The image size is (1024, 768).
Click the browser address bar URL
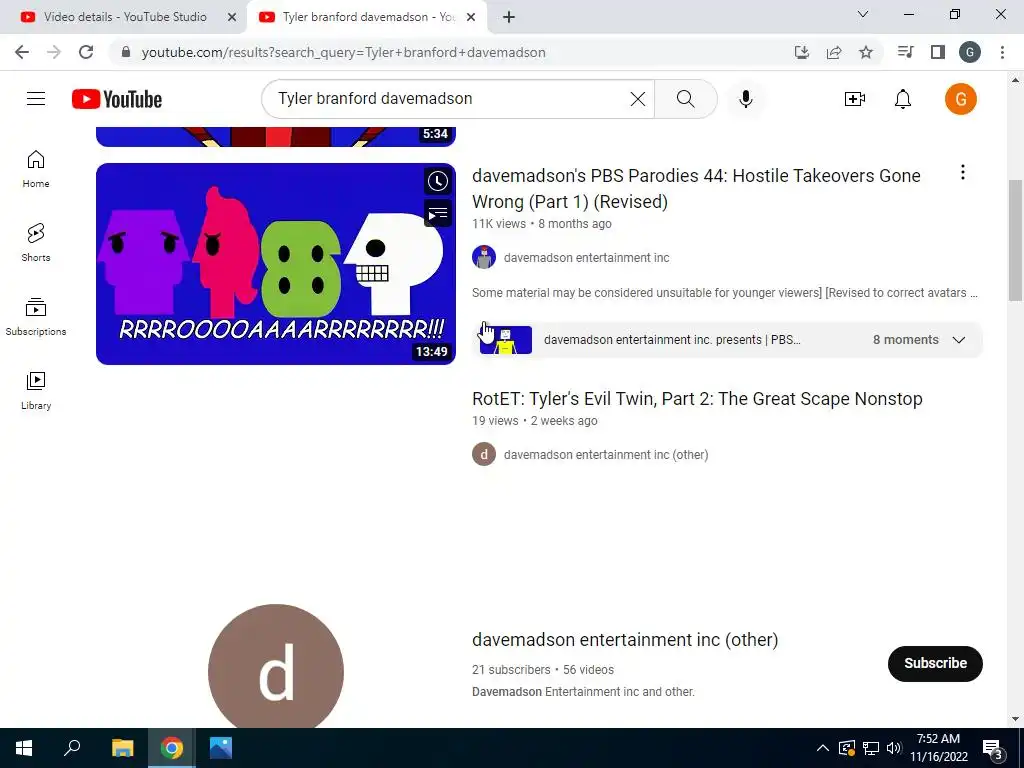click(344, 52)
